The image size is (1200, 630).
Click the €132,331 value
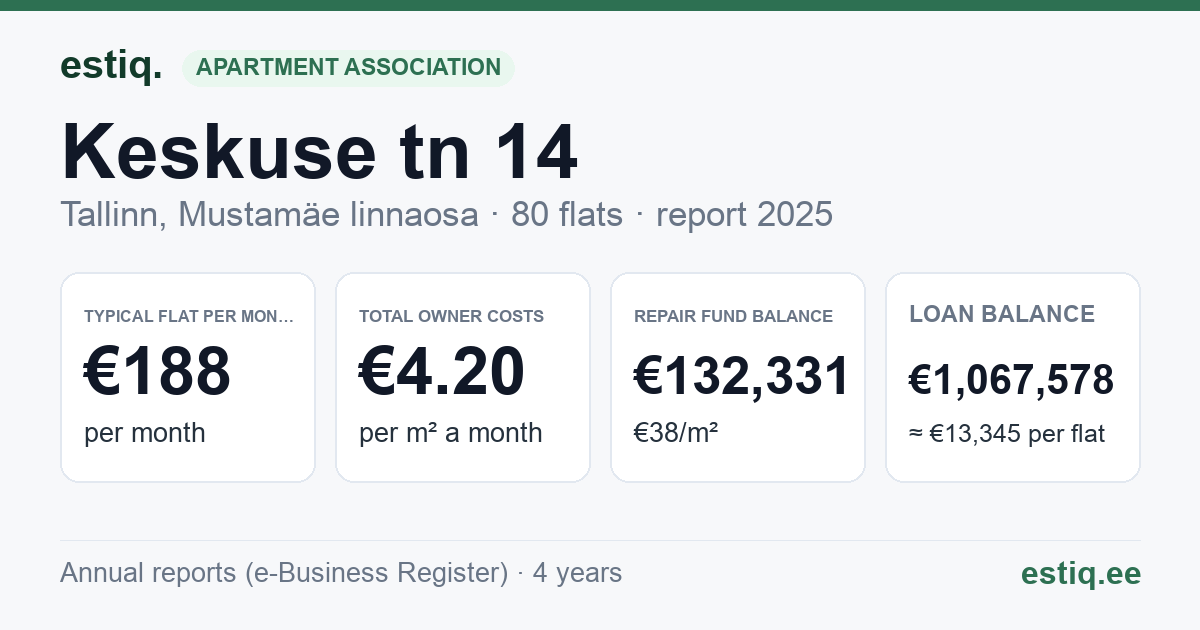click(741, 377)
